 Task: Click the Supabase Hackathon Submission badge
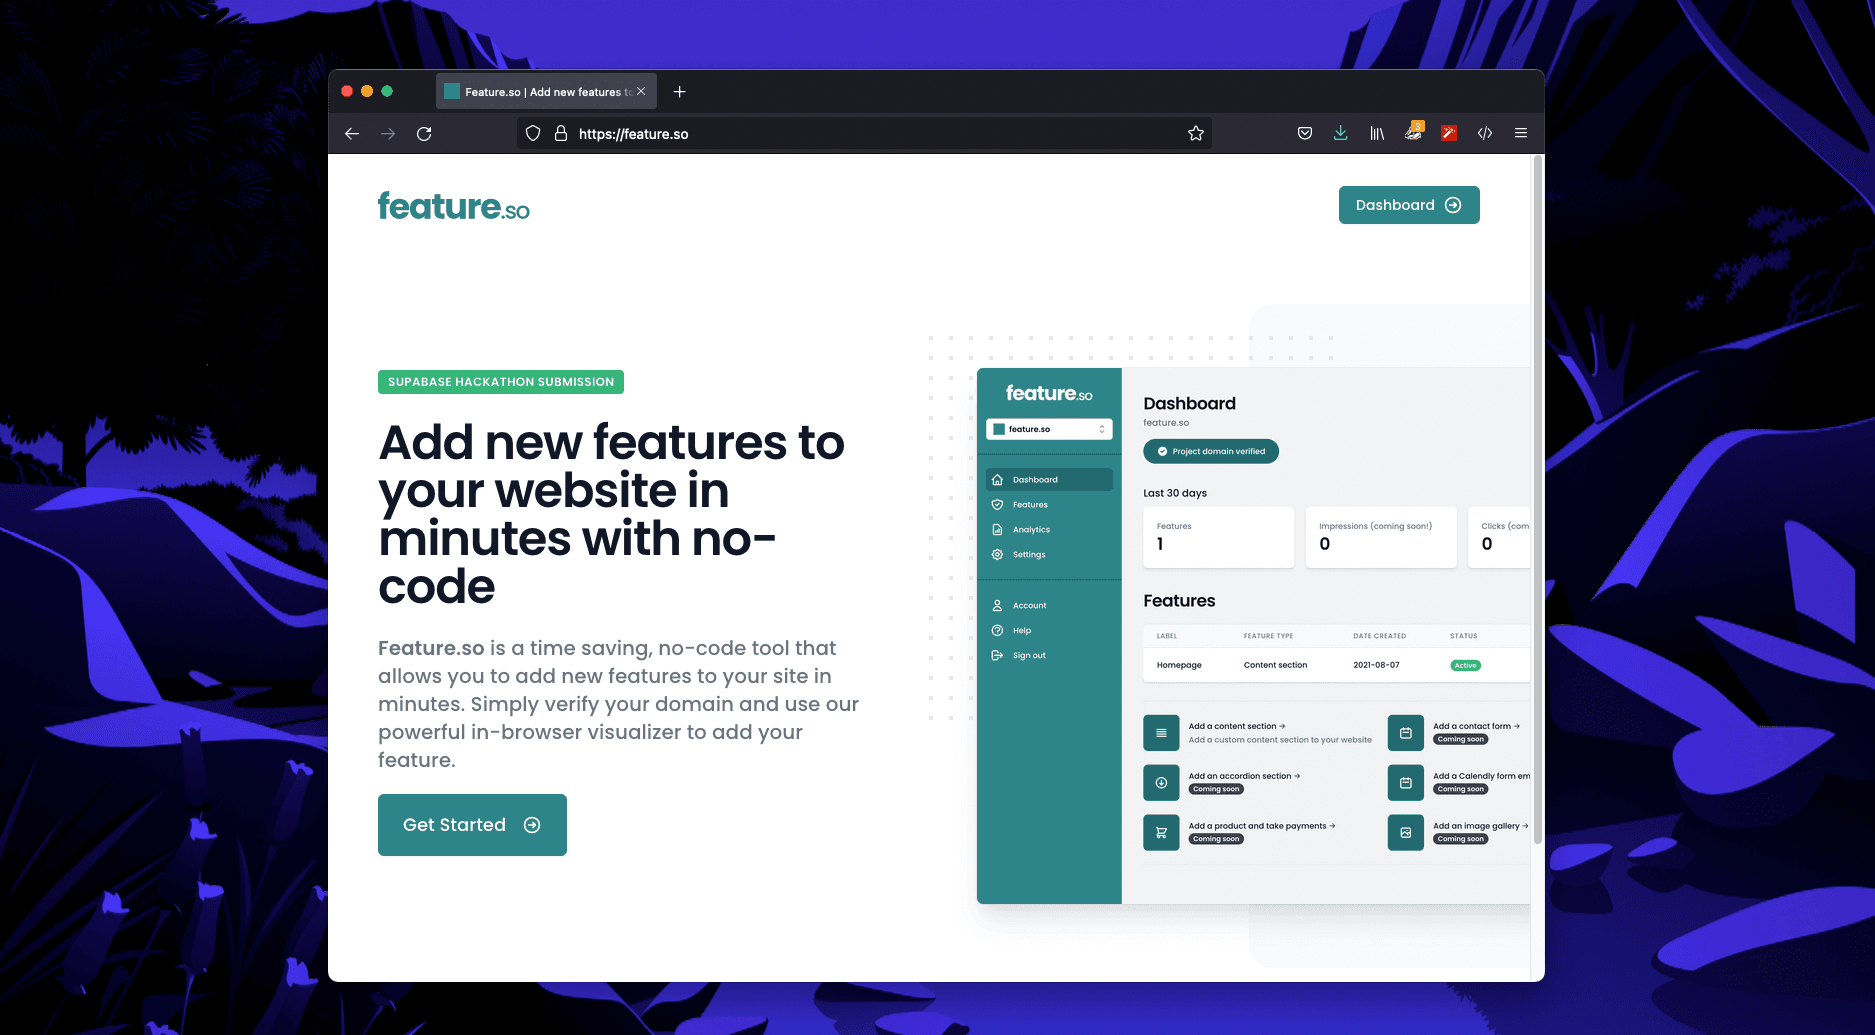501,382
